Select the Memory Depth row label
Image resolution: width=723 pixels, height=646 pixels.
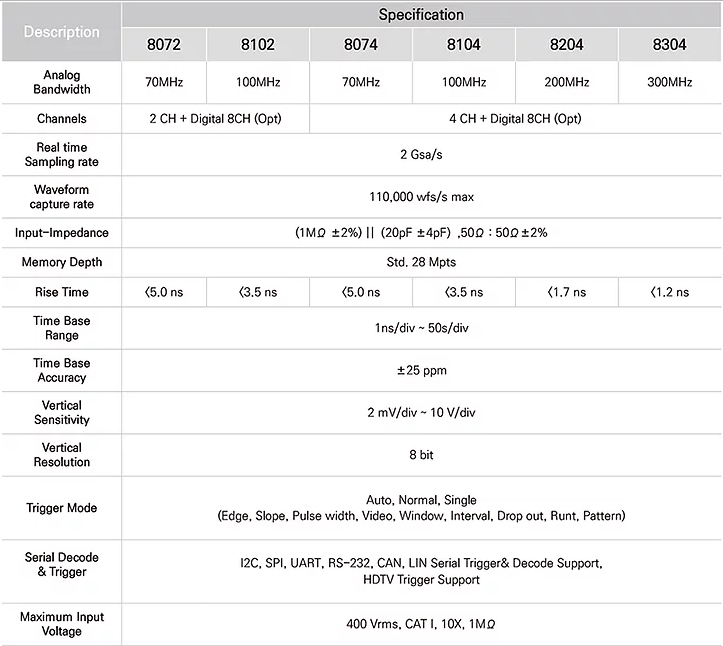click(x=61, y=262)
